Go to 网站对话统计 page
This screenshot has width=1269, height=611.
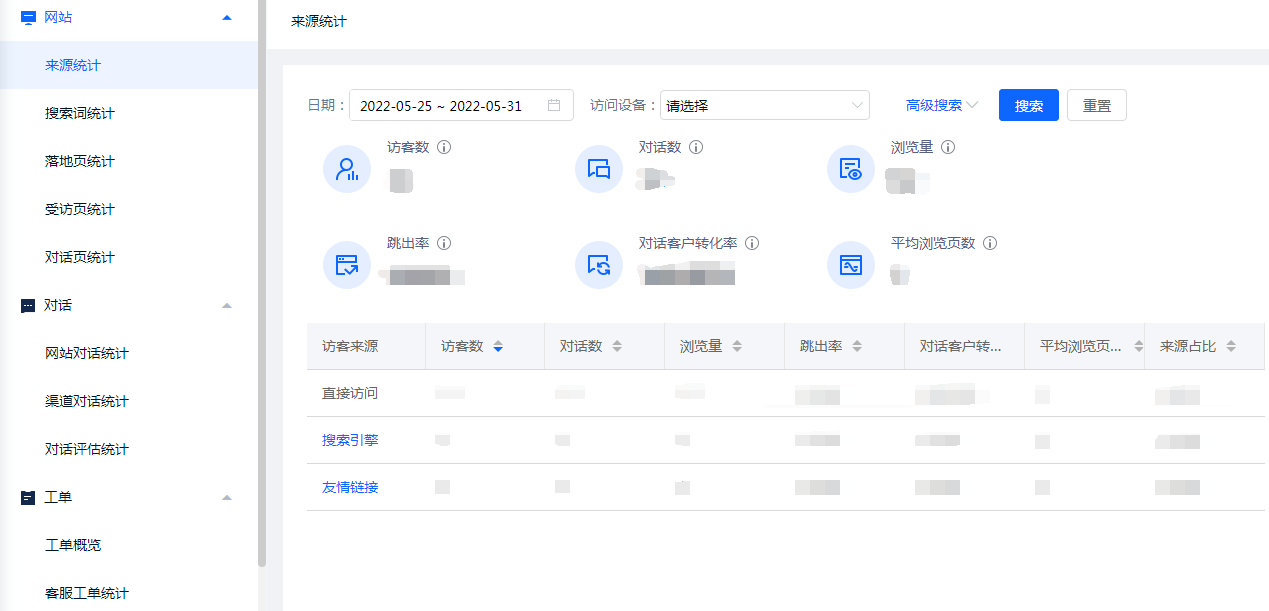tap(87, 353)
